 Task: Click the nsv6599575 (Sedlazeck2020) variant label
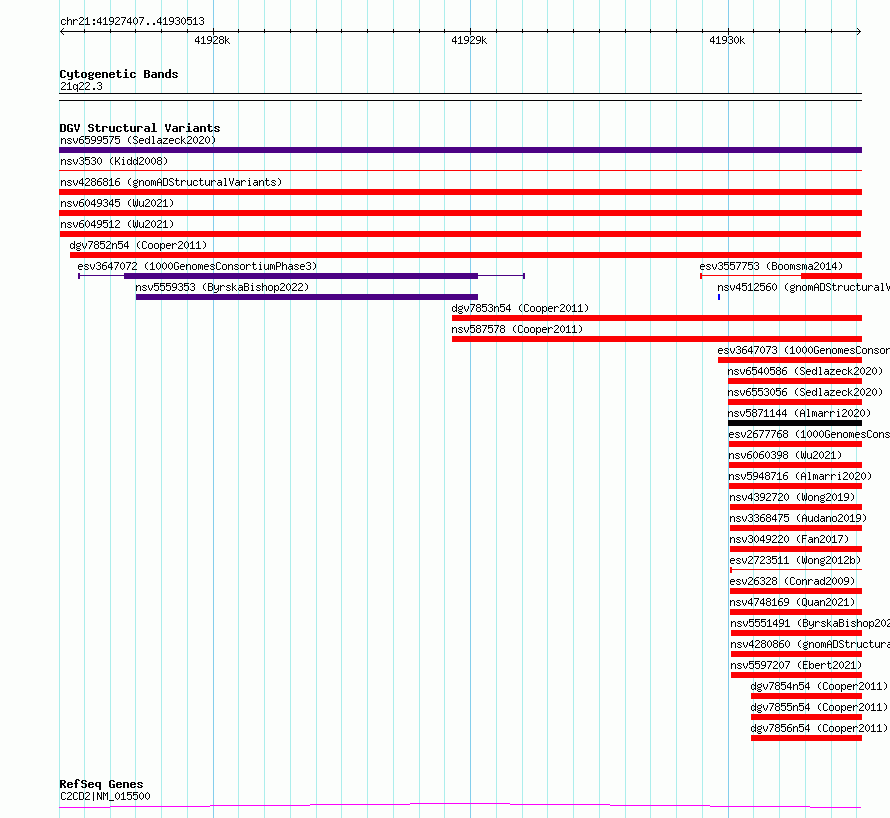tap(138, 140)
